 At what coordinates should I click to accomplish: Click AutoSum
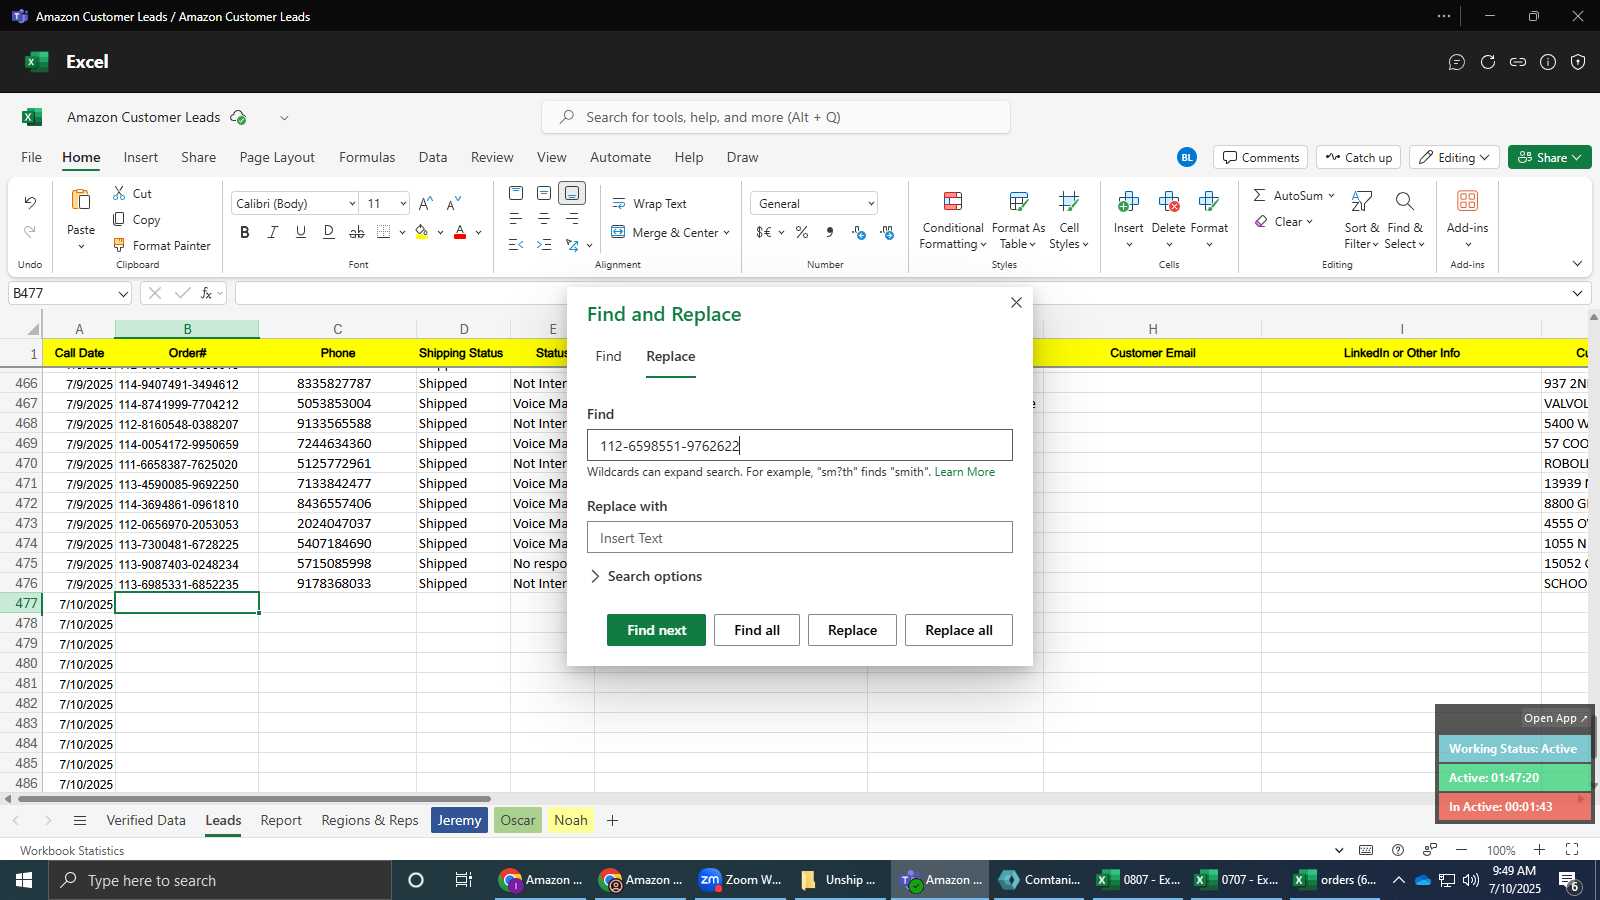[1288, 195]
